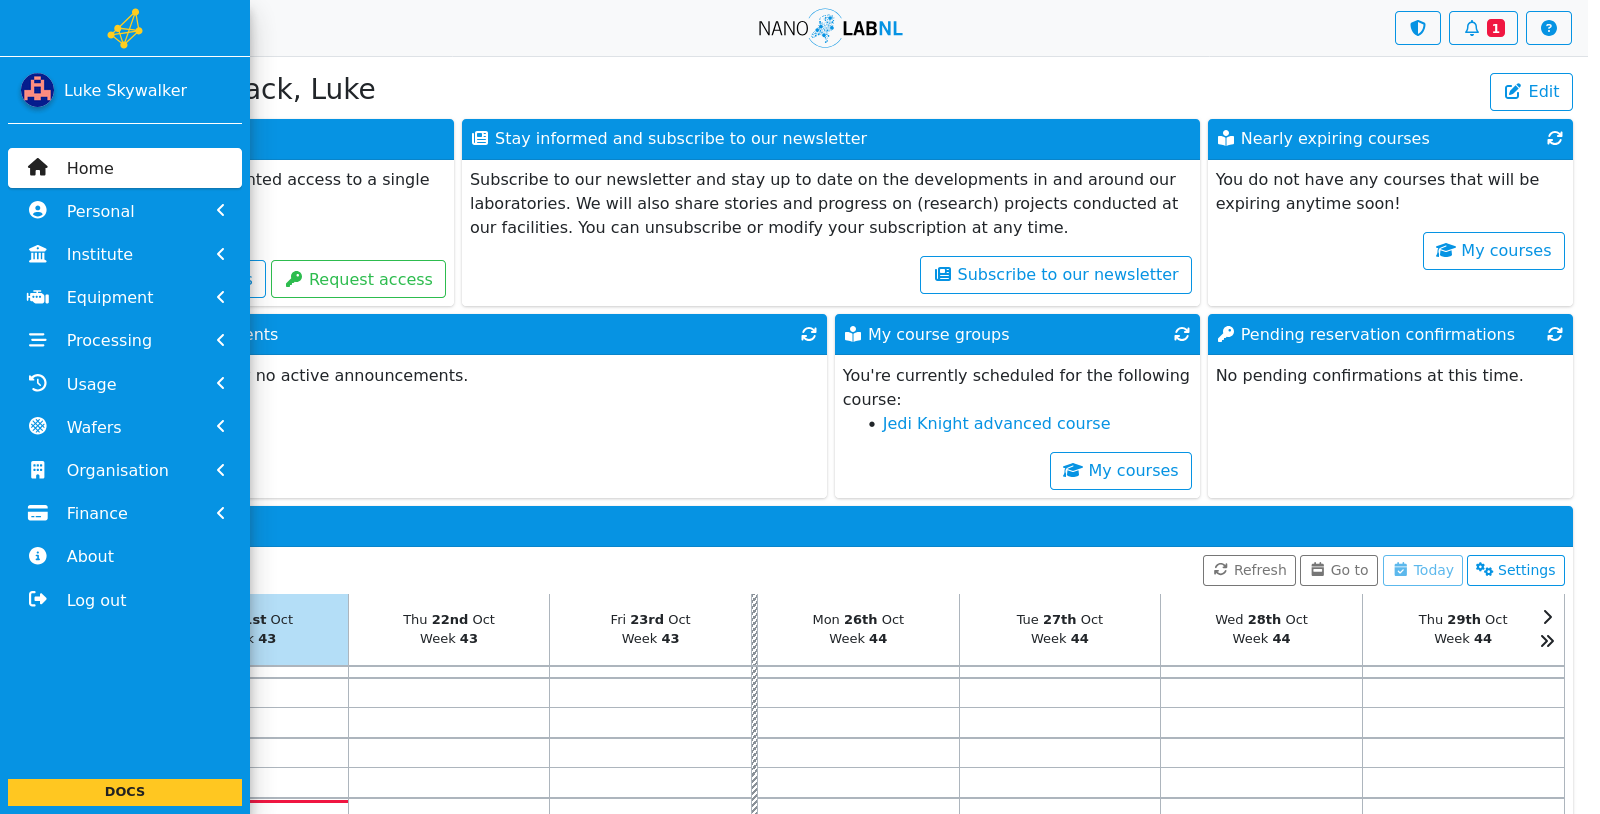Refresh the Nearly expiring courses panel
Screen dimensions: 1600x814
click(x=1554, y=139)
